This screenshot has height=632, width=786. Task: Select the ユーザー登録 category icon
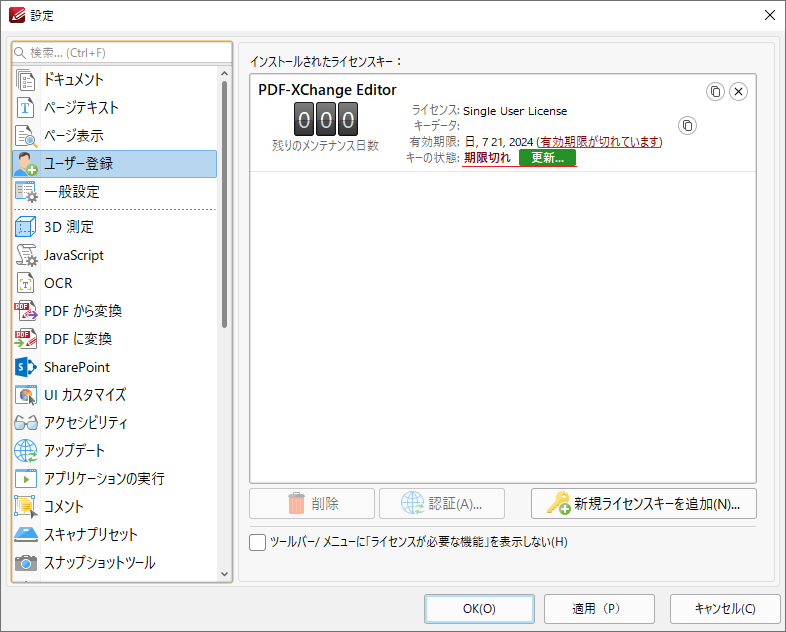(x=26, y=163)
